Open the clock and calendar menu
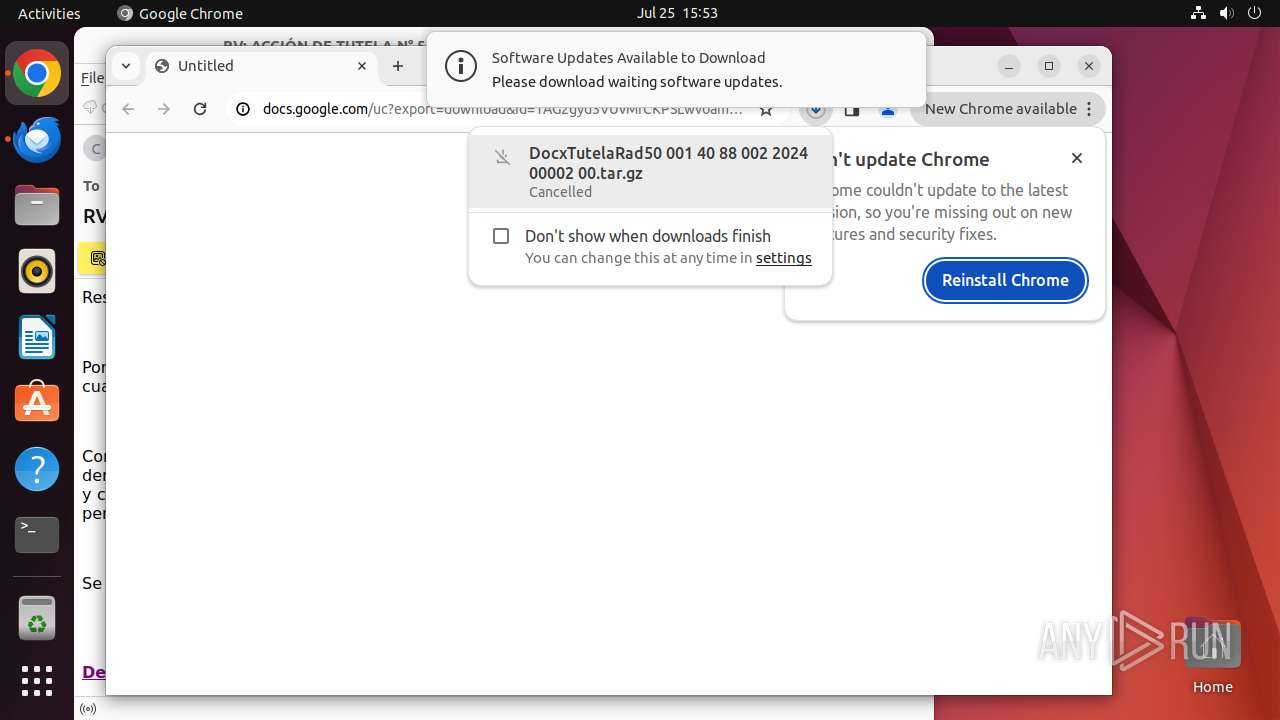 coord(677,13)
